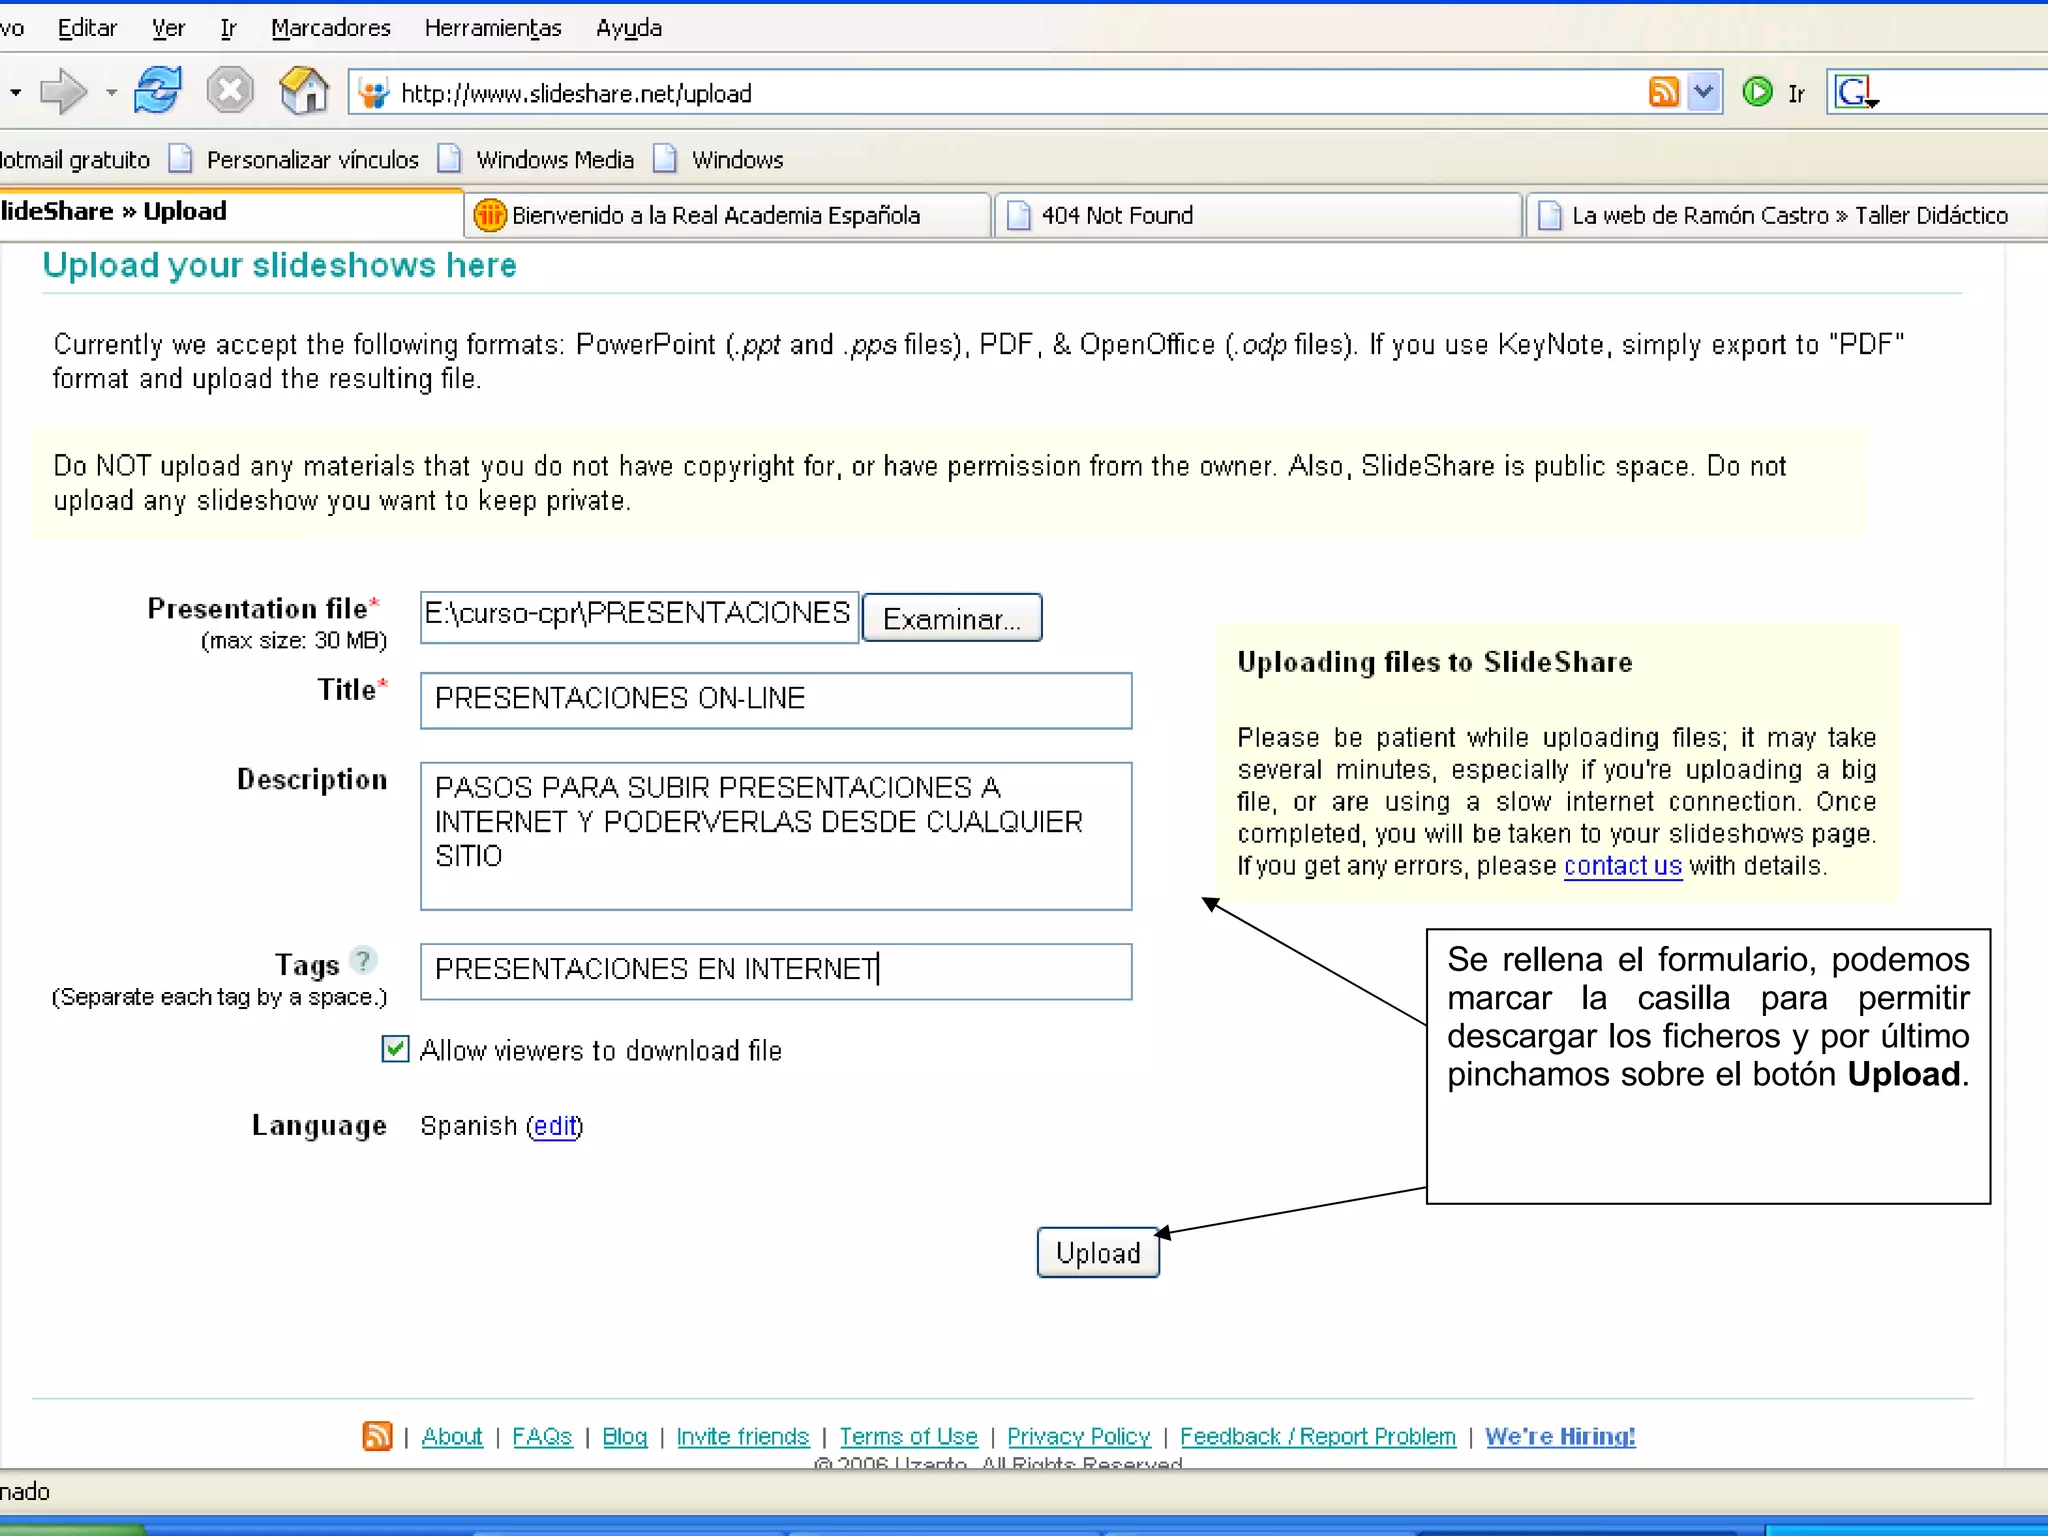Click in the Title input field
The width and height of the screenshot is (2048, 1536).
[x=775, y=699]
